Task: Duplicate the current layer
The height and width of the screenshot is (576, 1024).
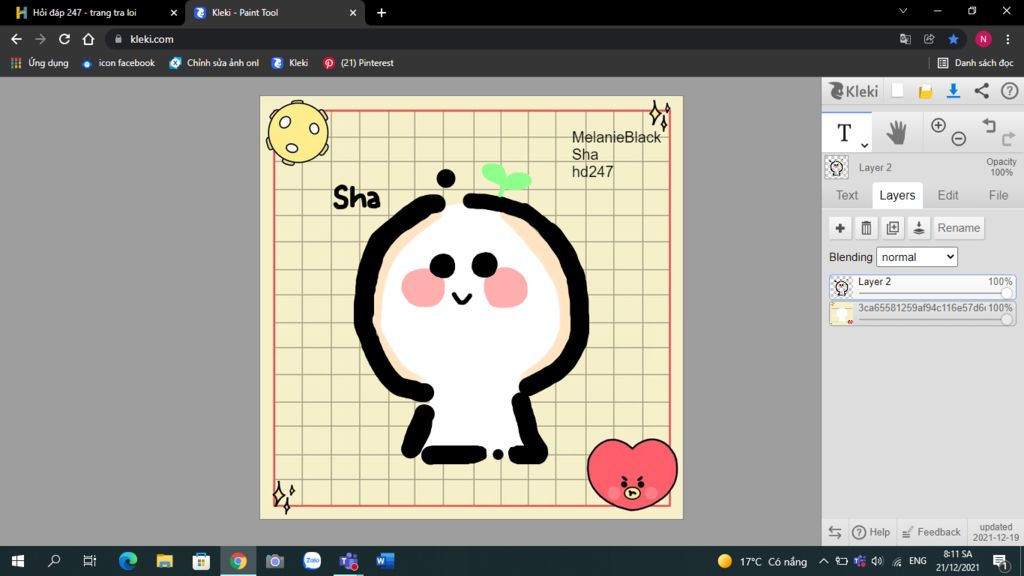Action: coord(892,228)
